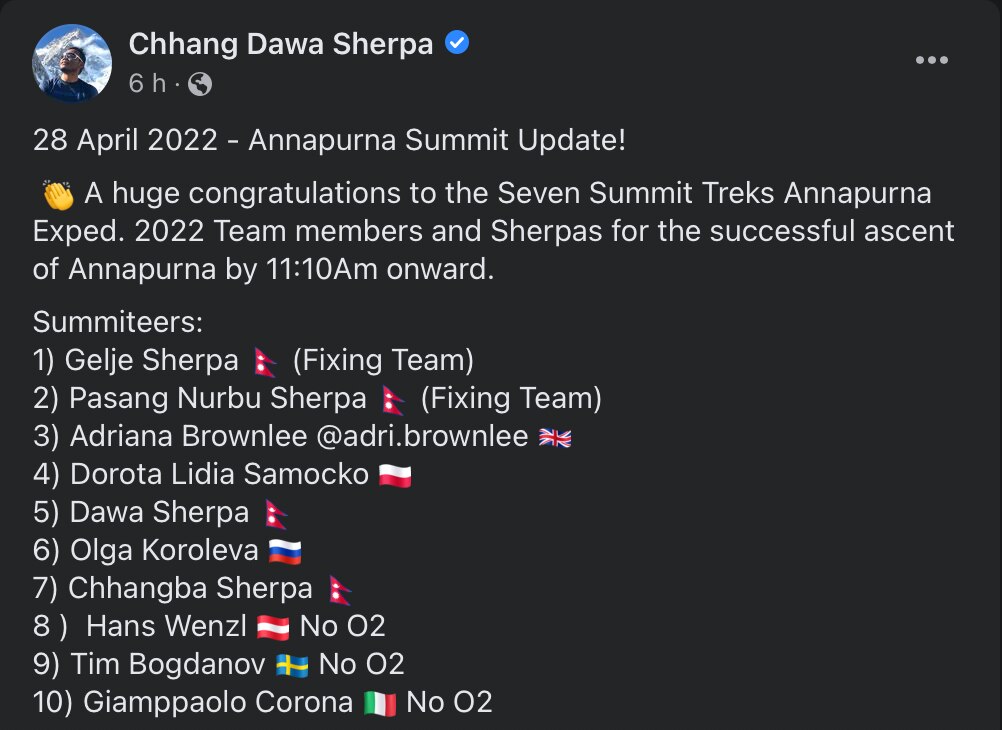The height and width of the screenshot is (730, 1002).
Task: Click the blue verified badge
Action: coord(457,44)
